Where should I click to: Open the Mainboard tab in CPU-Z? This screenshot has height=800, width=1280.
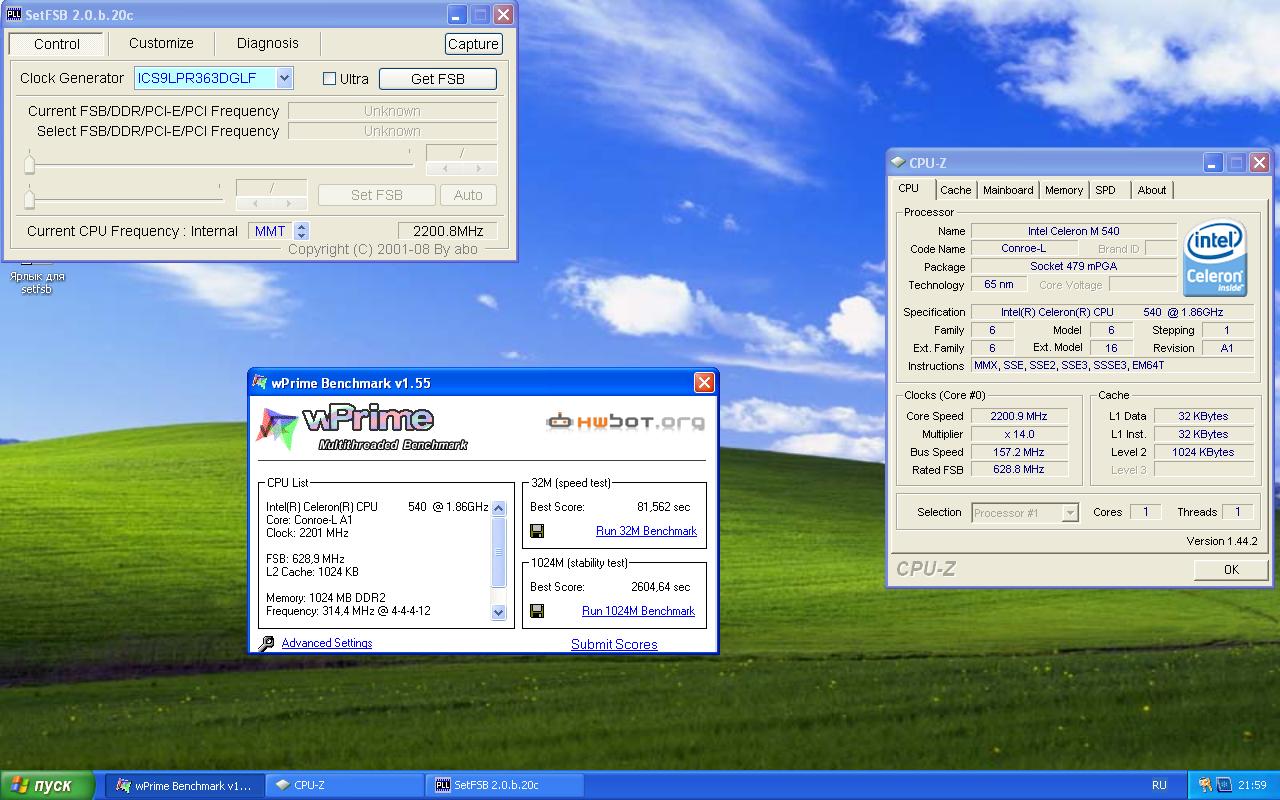[x=1008, y=190]
